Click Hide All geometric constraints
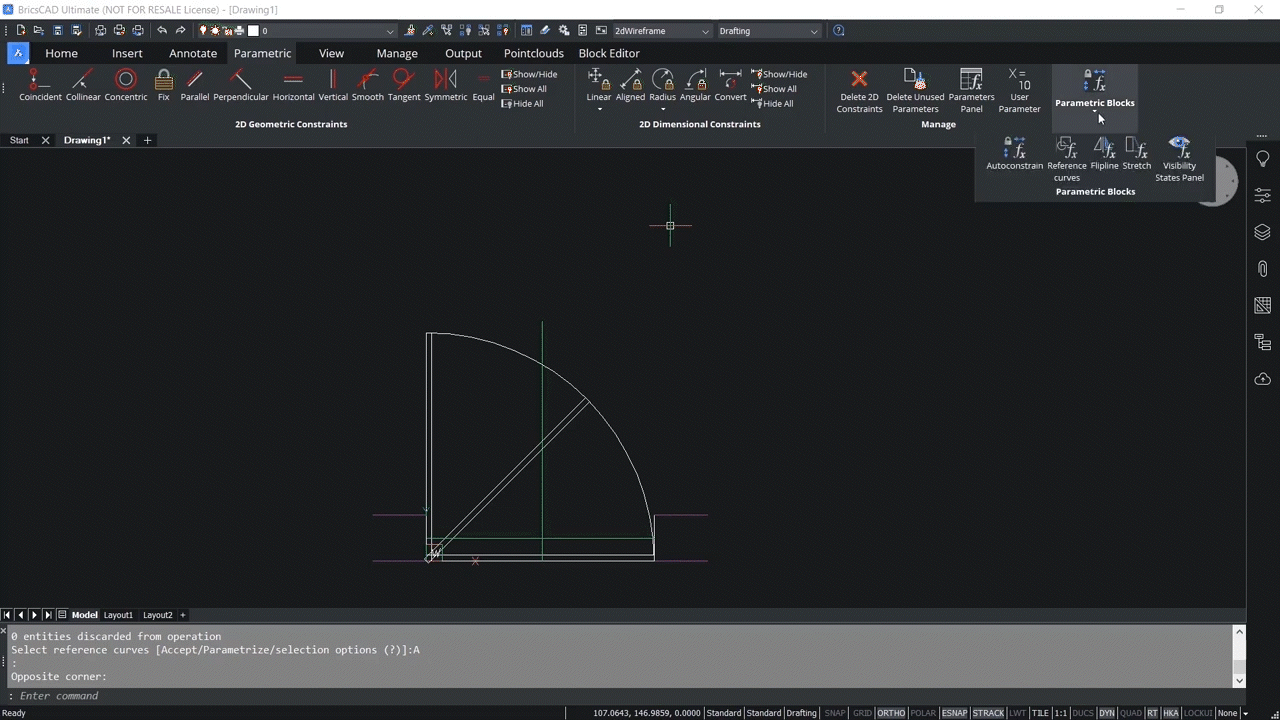 (523, 104)
